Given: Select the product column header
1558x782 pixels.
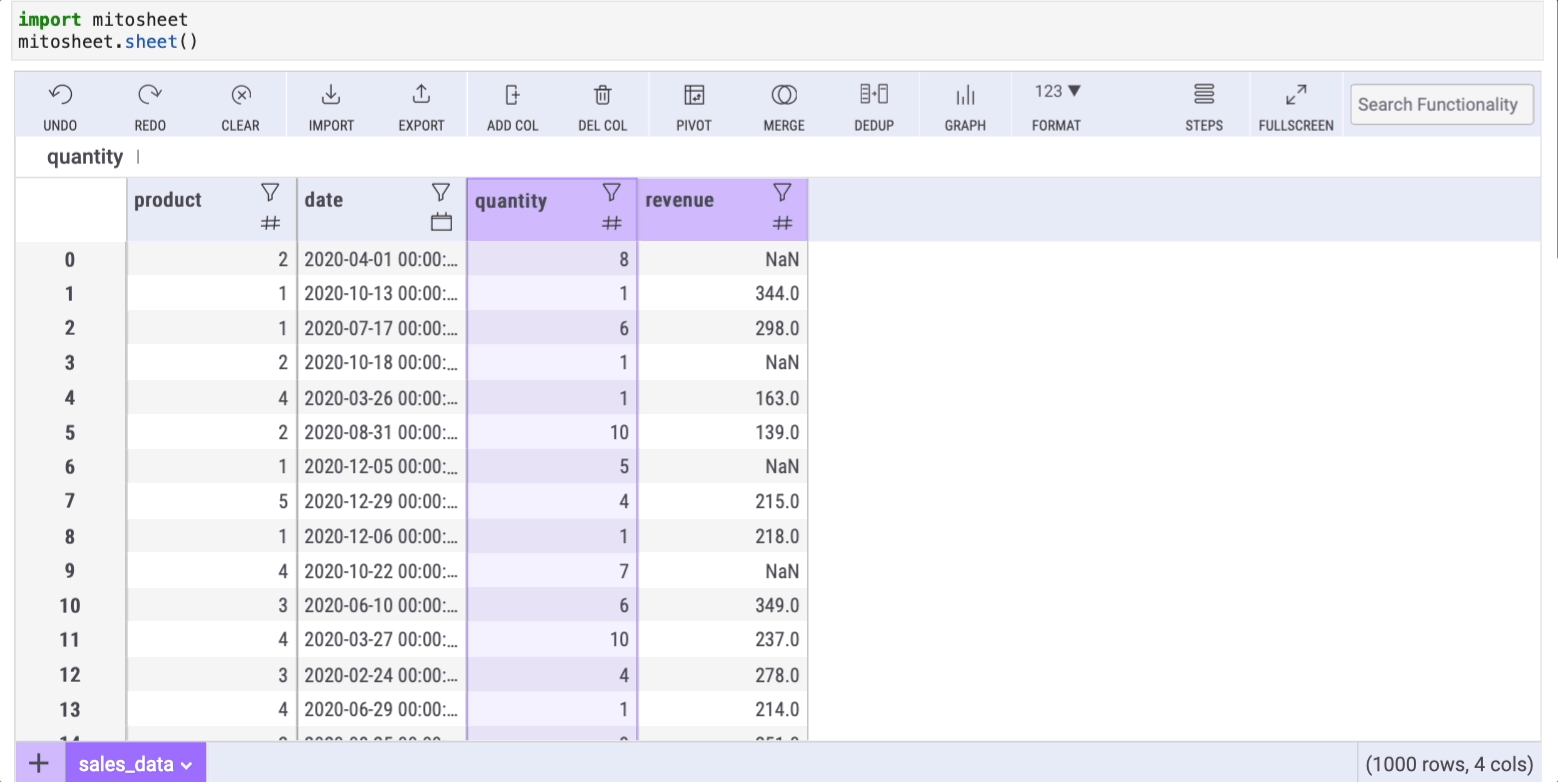Looking at the screenshot, I should [168, 200].
